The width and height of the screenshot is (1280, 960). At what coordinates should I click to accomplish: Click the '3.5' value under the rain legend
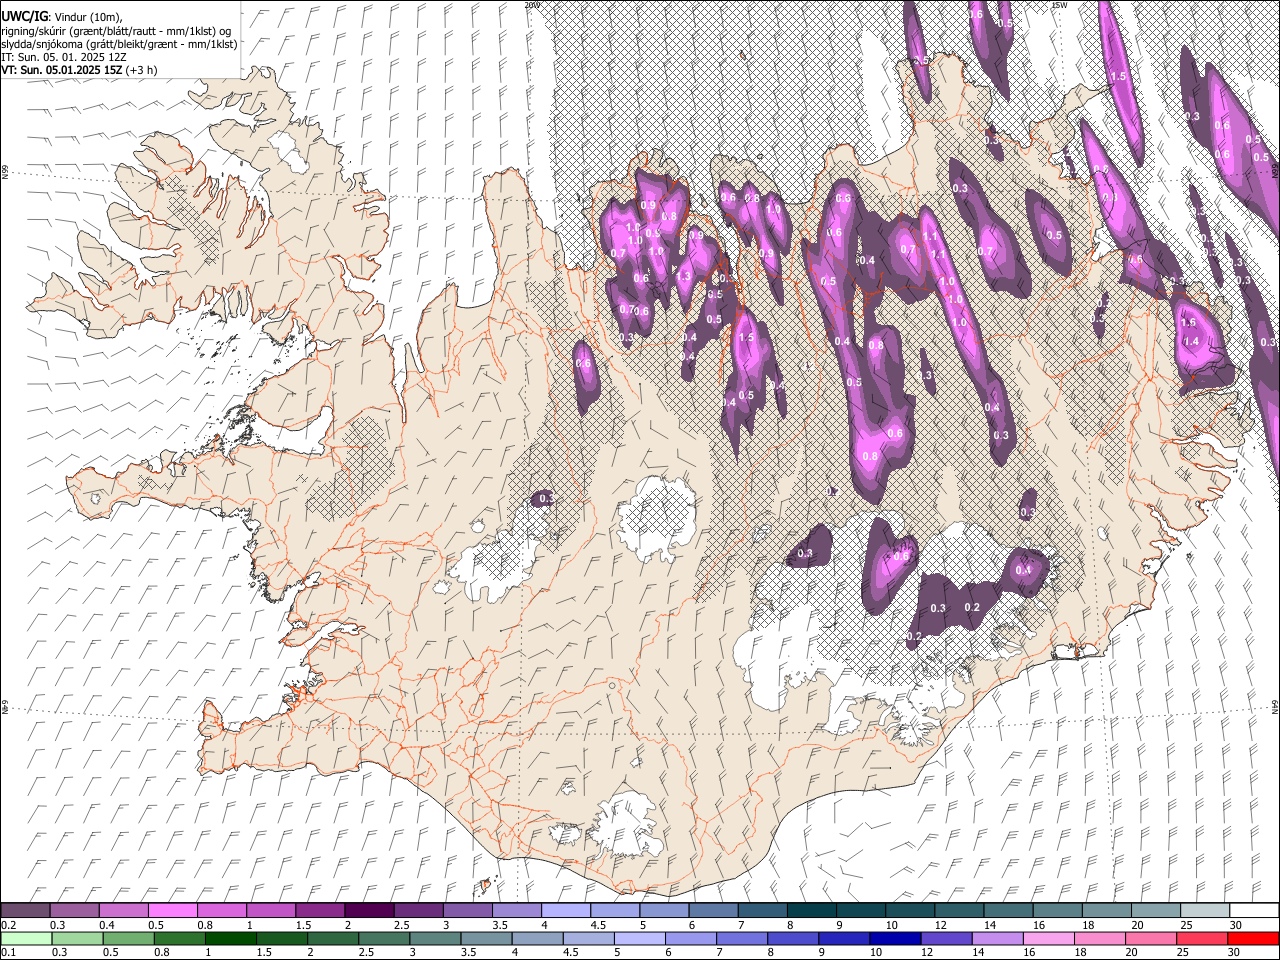[468, 952]
